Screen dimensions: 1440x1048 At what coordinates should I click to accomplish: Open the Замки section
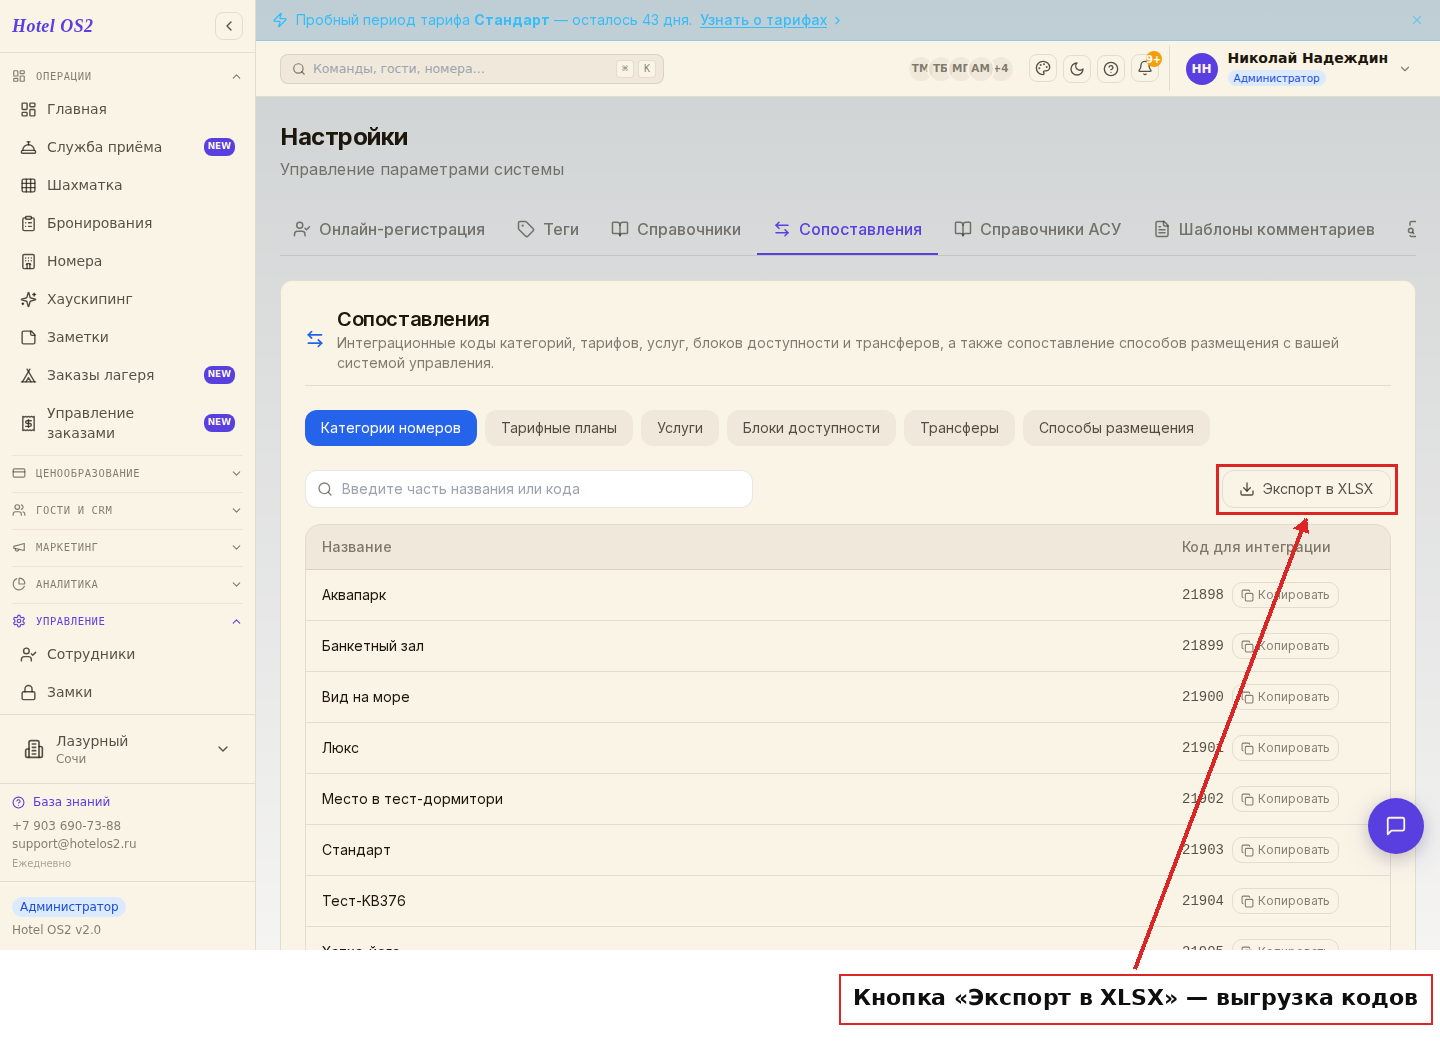pyautogui.click(x=127, y=692)
